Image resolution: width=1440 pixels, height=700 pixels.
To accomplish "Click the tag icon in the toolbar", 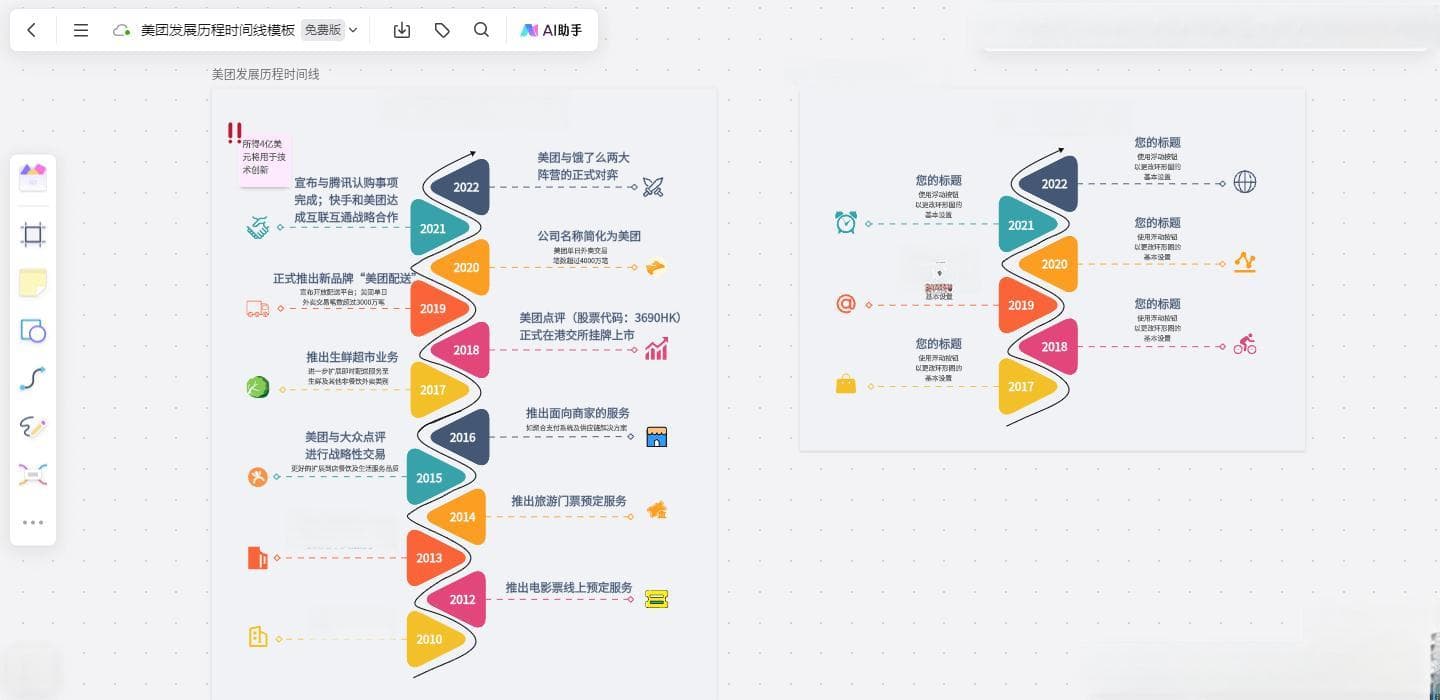I will [x=442, y=30].
